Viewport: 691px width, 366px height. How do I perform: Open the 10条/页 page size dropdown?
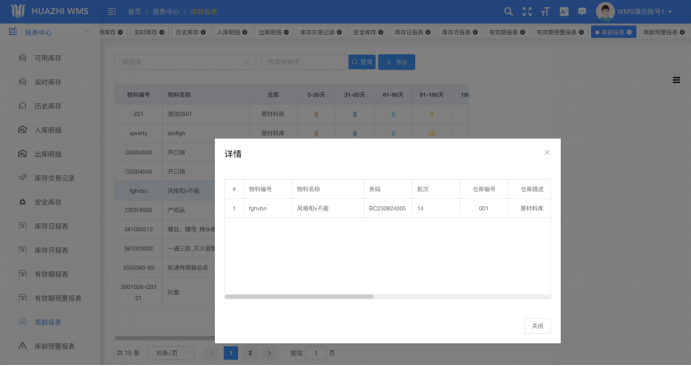pos(171,353)
